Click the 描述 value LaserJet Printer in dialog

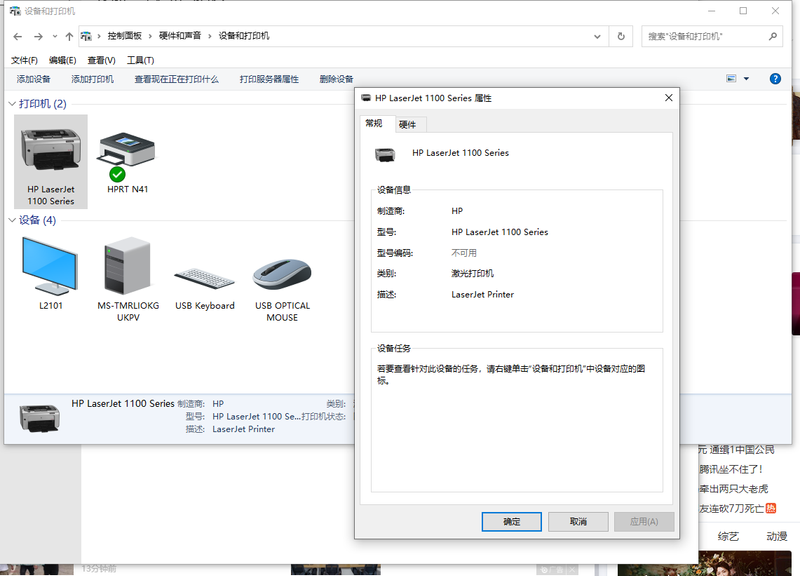pos(482,294)
